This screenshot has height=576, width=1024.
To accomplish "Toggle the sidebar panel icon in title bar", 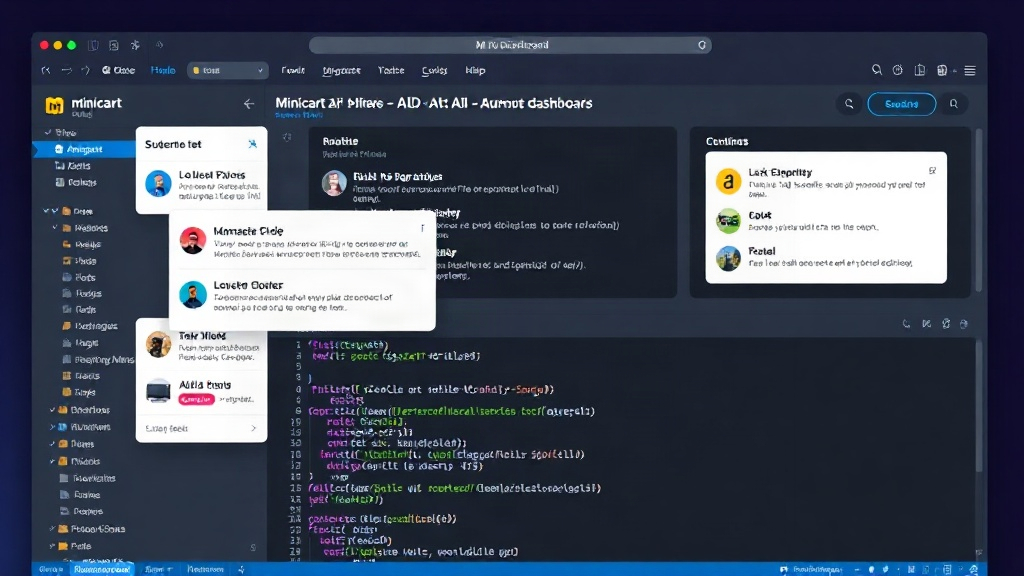I will pos(93,45).
